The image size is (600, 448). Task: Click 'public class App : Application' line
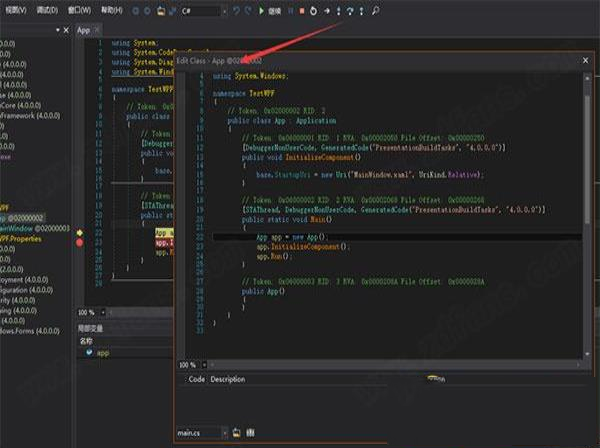[282, 121]
